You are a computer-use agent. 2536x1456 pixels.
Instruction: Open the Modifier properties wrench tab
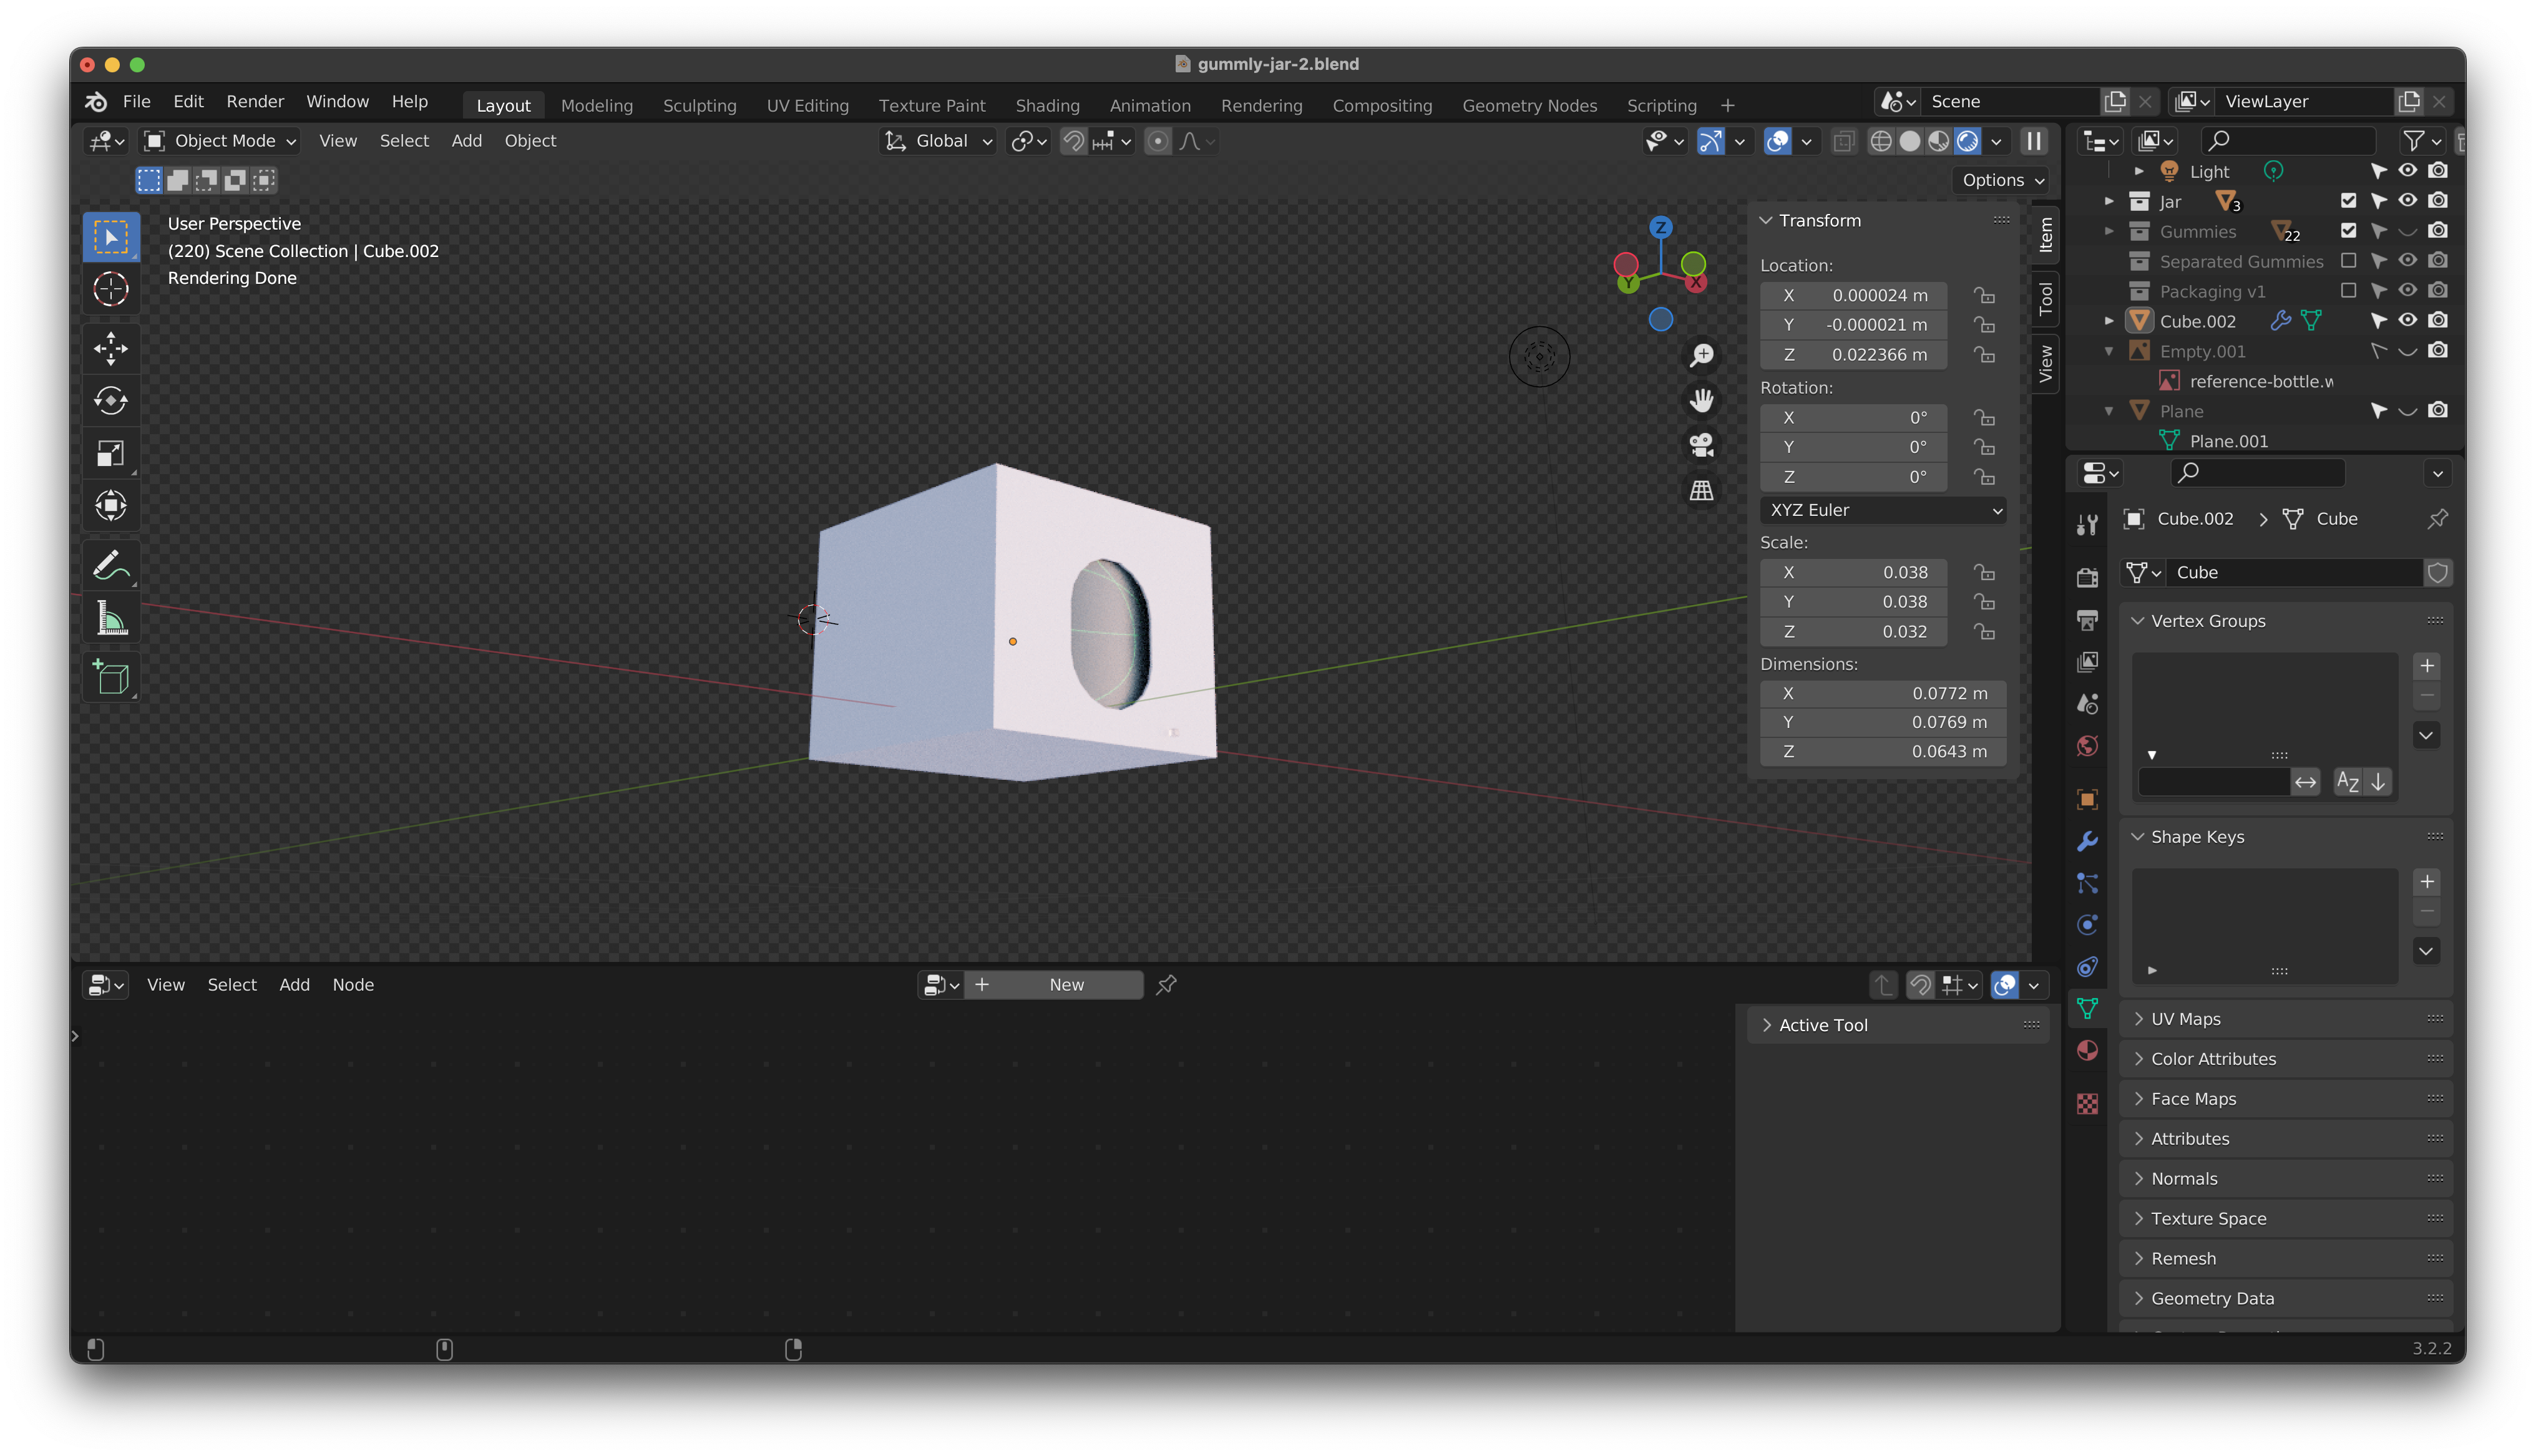coord(2087,841)
